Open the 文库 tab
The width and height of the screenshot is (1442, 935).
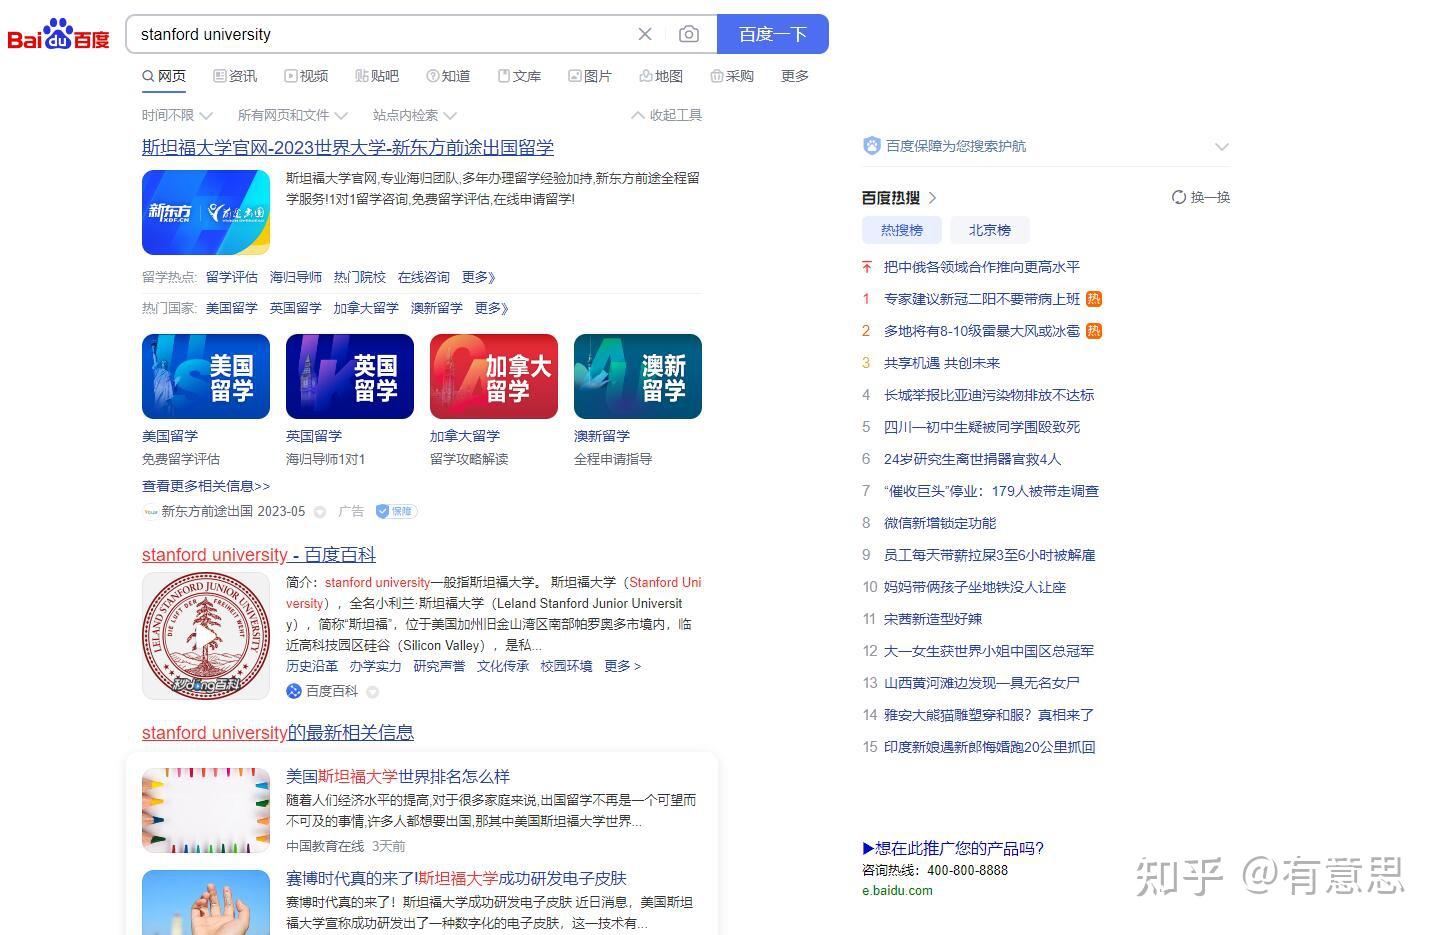(519, 76)
